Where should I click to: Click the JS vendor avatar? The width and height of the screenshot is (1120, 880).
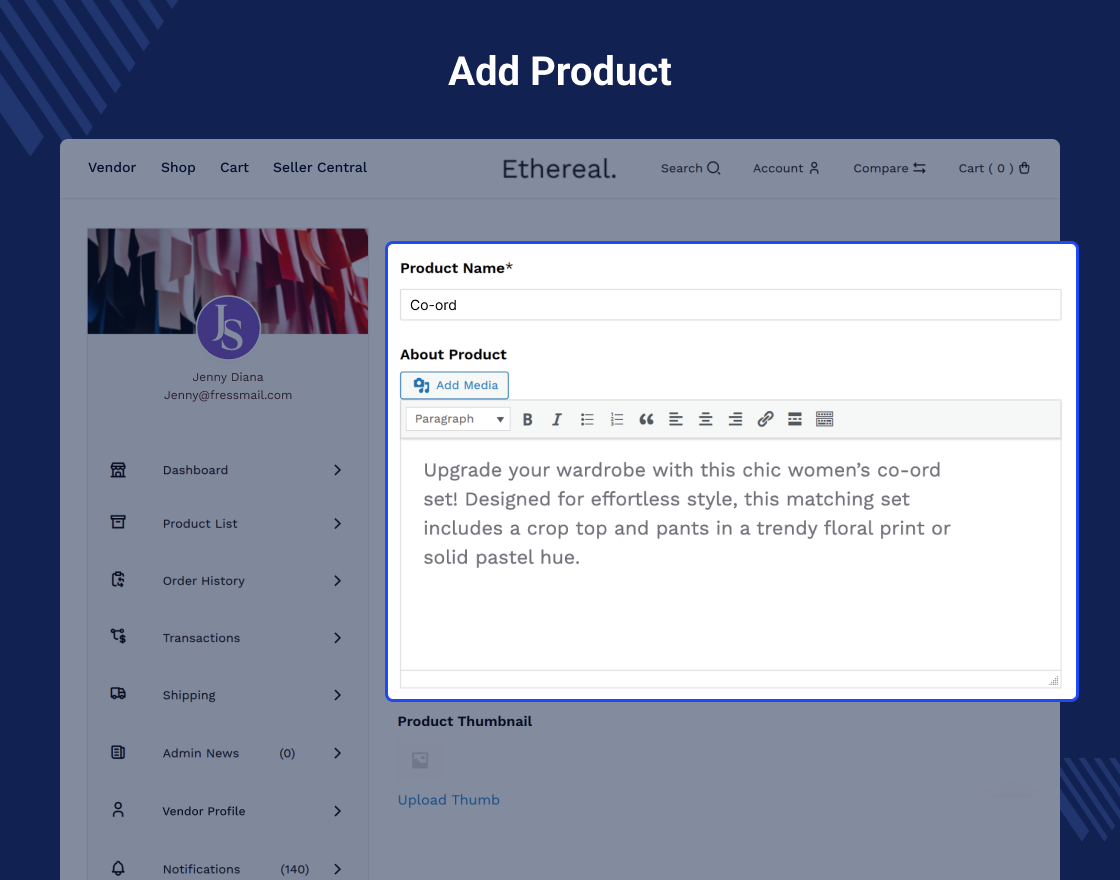coord(228,328)
